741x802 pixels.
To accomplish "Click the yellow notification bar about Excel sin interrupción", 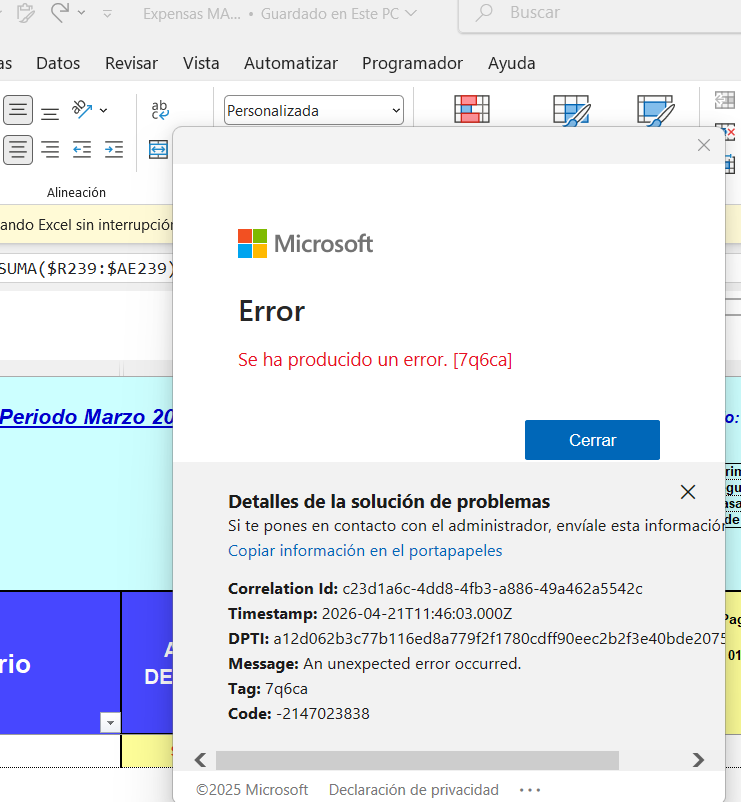I will coord(86,225).
